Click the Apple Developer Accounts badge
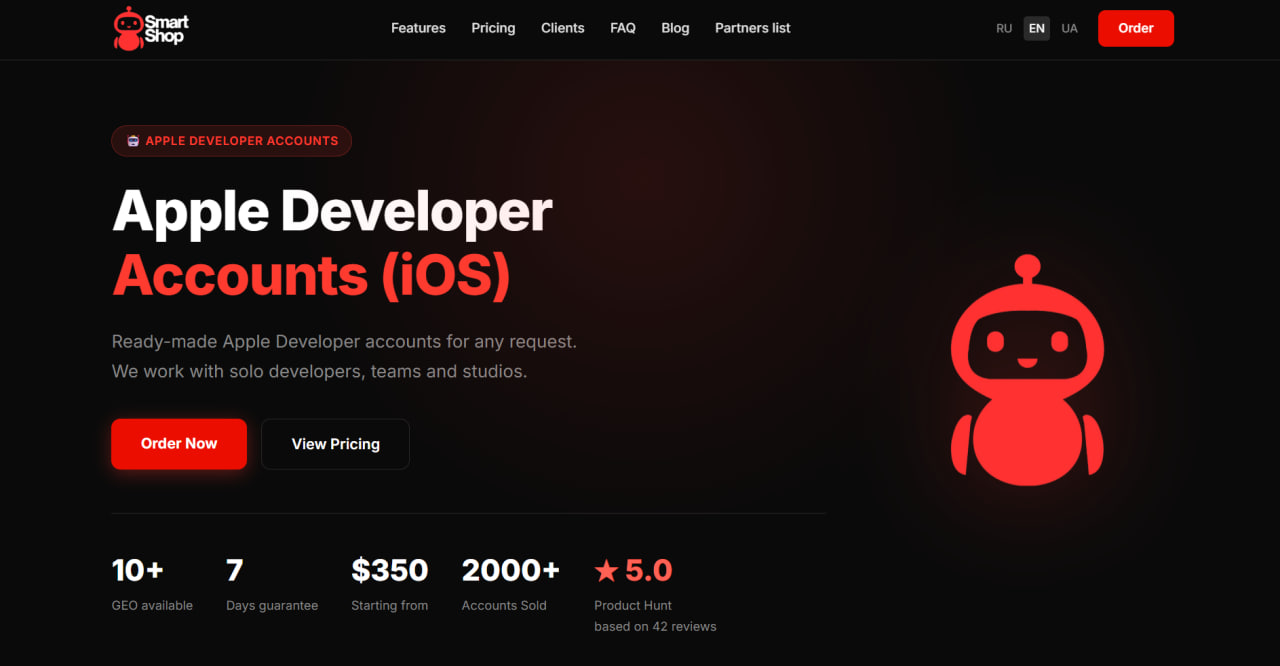1280x666 pixels. [231, 141]
